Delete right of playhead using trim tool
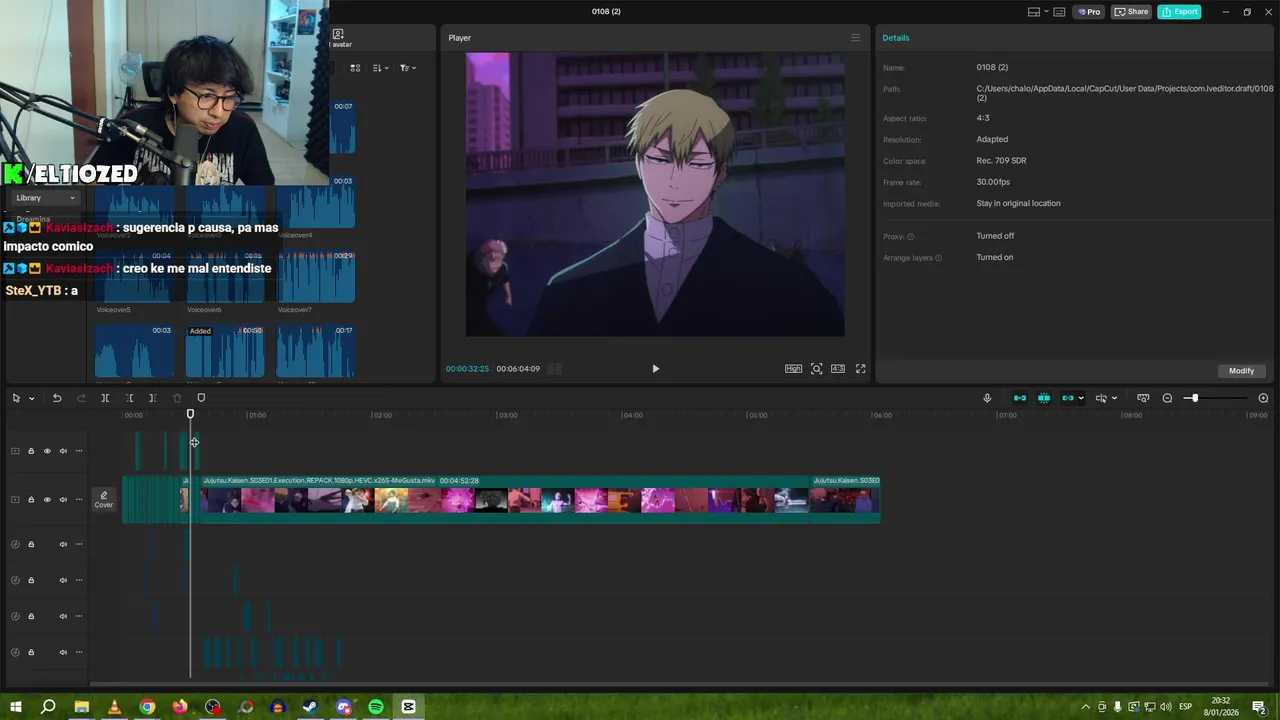The height and width of the screenshot is (720, 1280). pyautogui.click(x=152, y=398)
